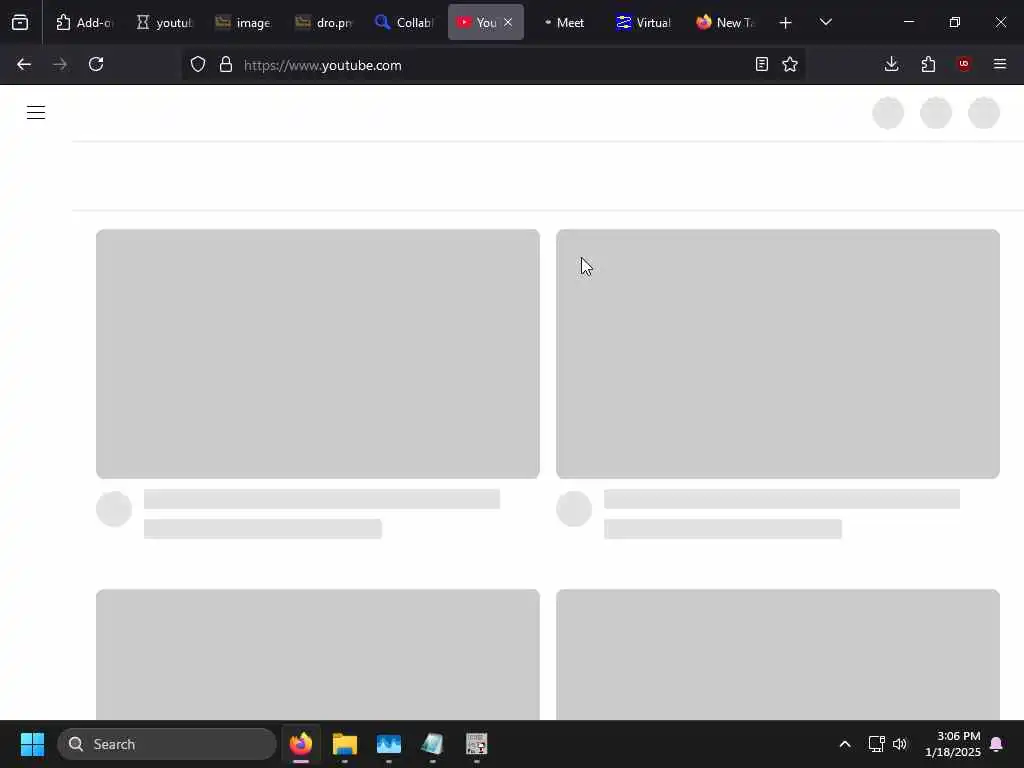Bookmark this page with the star

tap(790, 65)
